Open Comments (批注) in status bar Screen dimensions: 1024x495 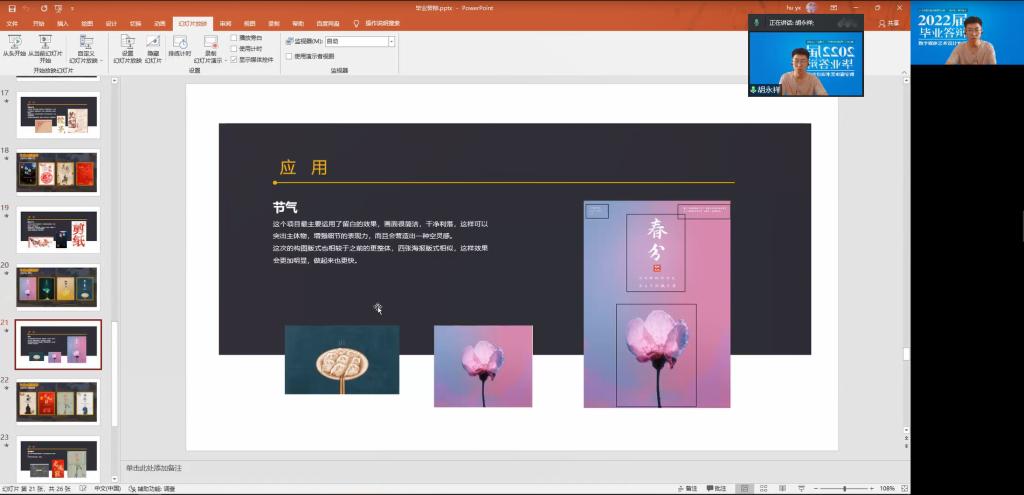[716, 488]
